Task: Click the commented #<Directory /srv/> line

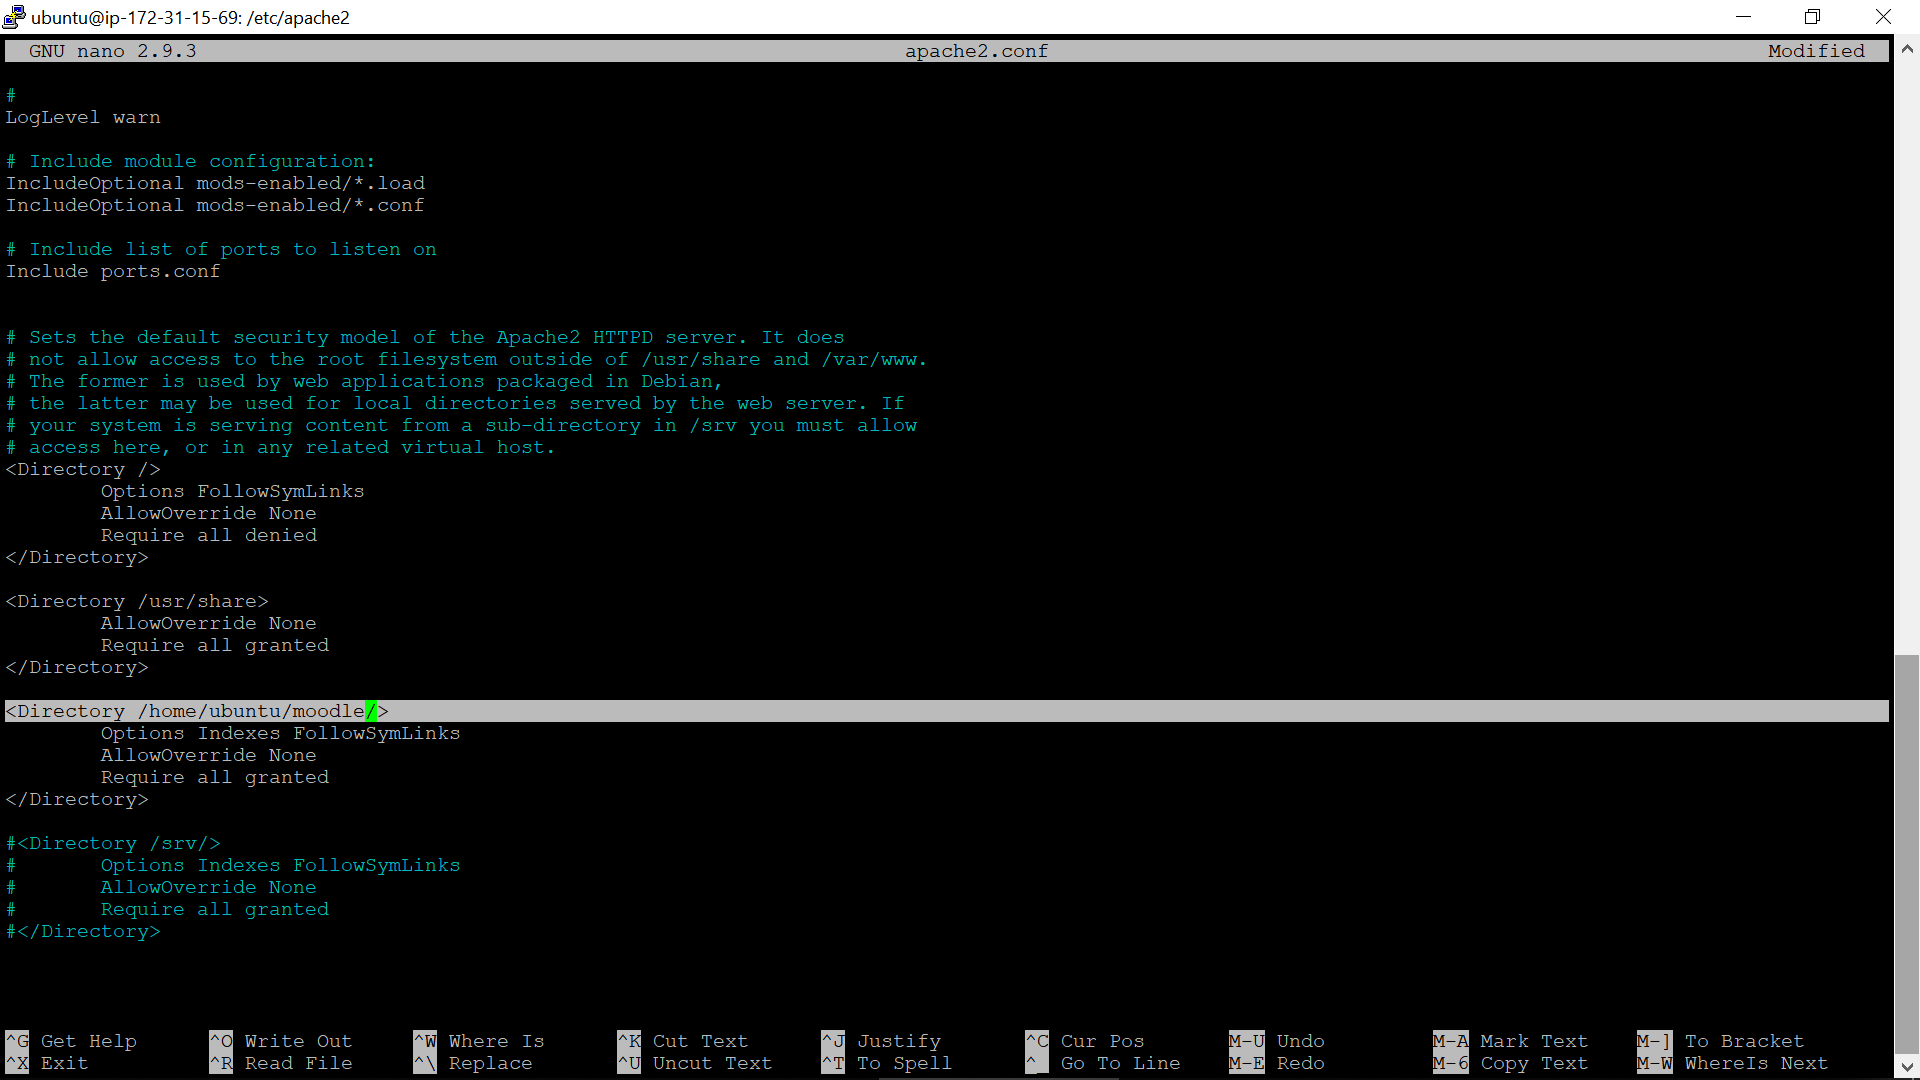Action: [113, 843]
